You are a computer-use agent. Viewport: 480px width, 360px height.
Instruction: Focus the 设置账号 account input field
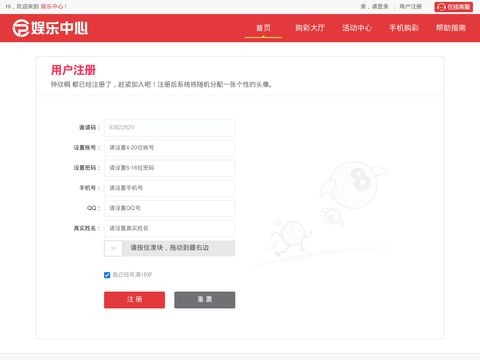pos(170,148)
